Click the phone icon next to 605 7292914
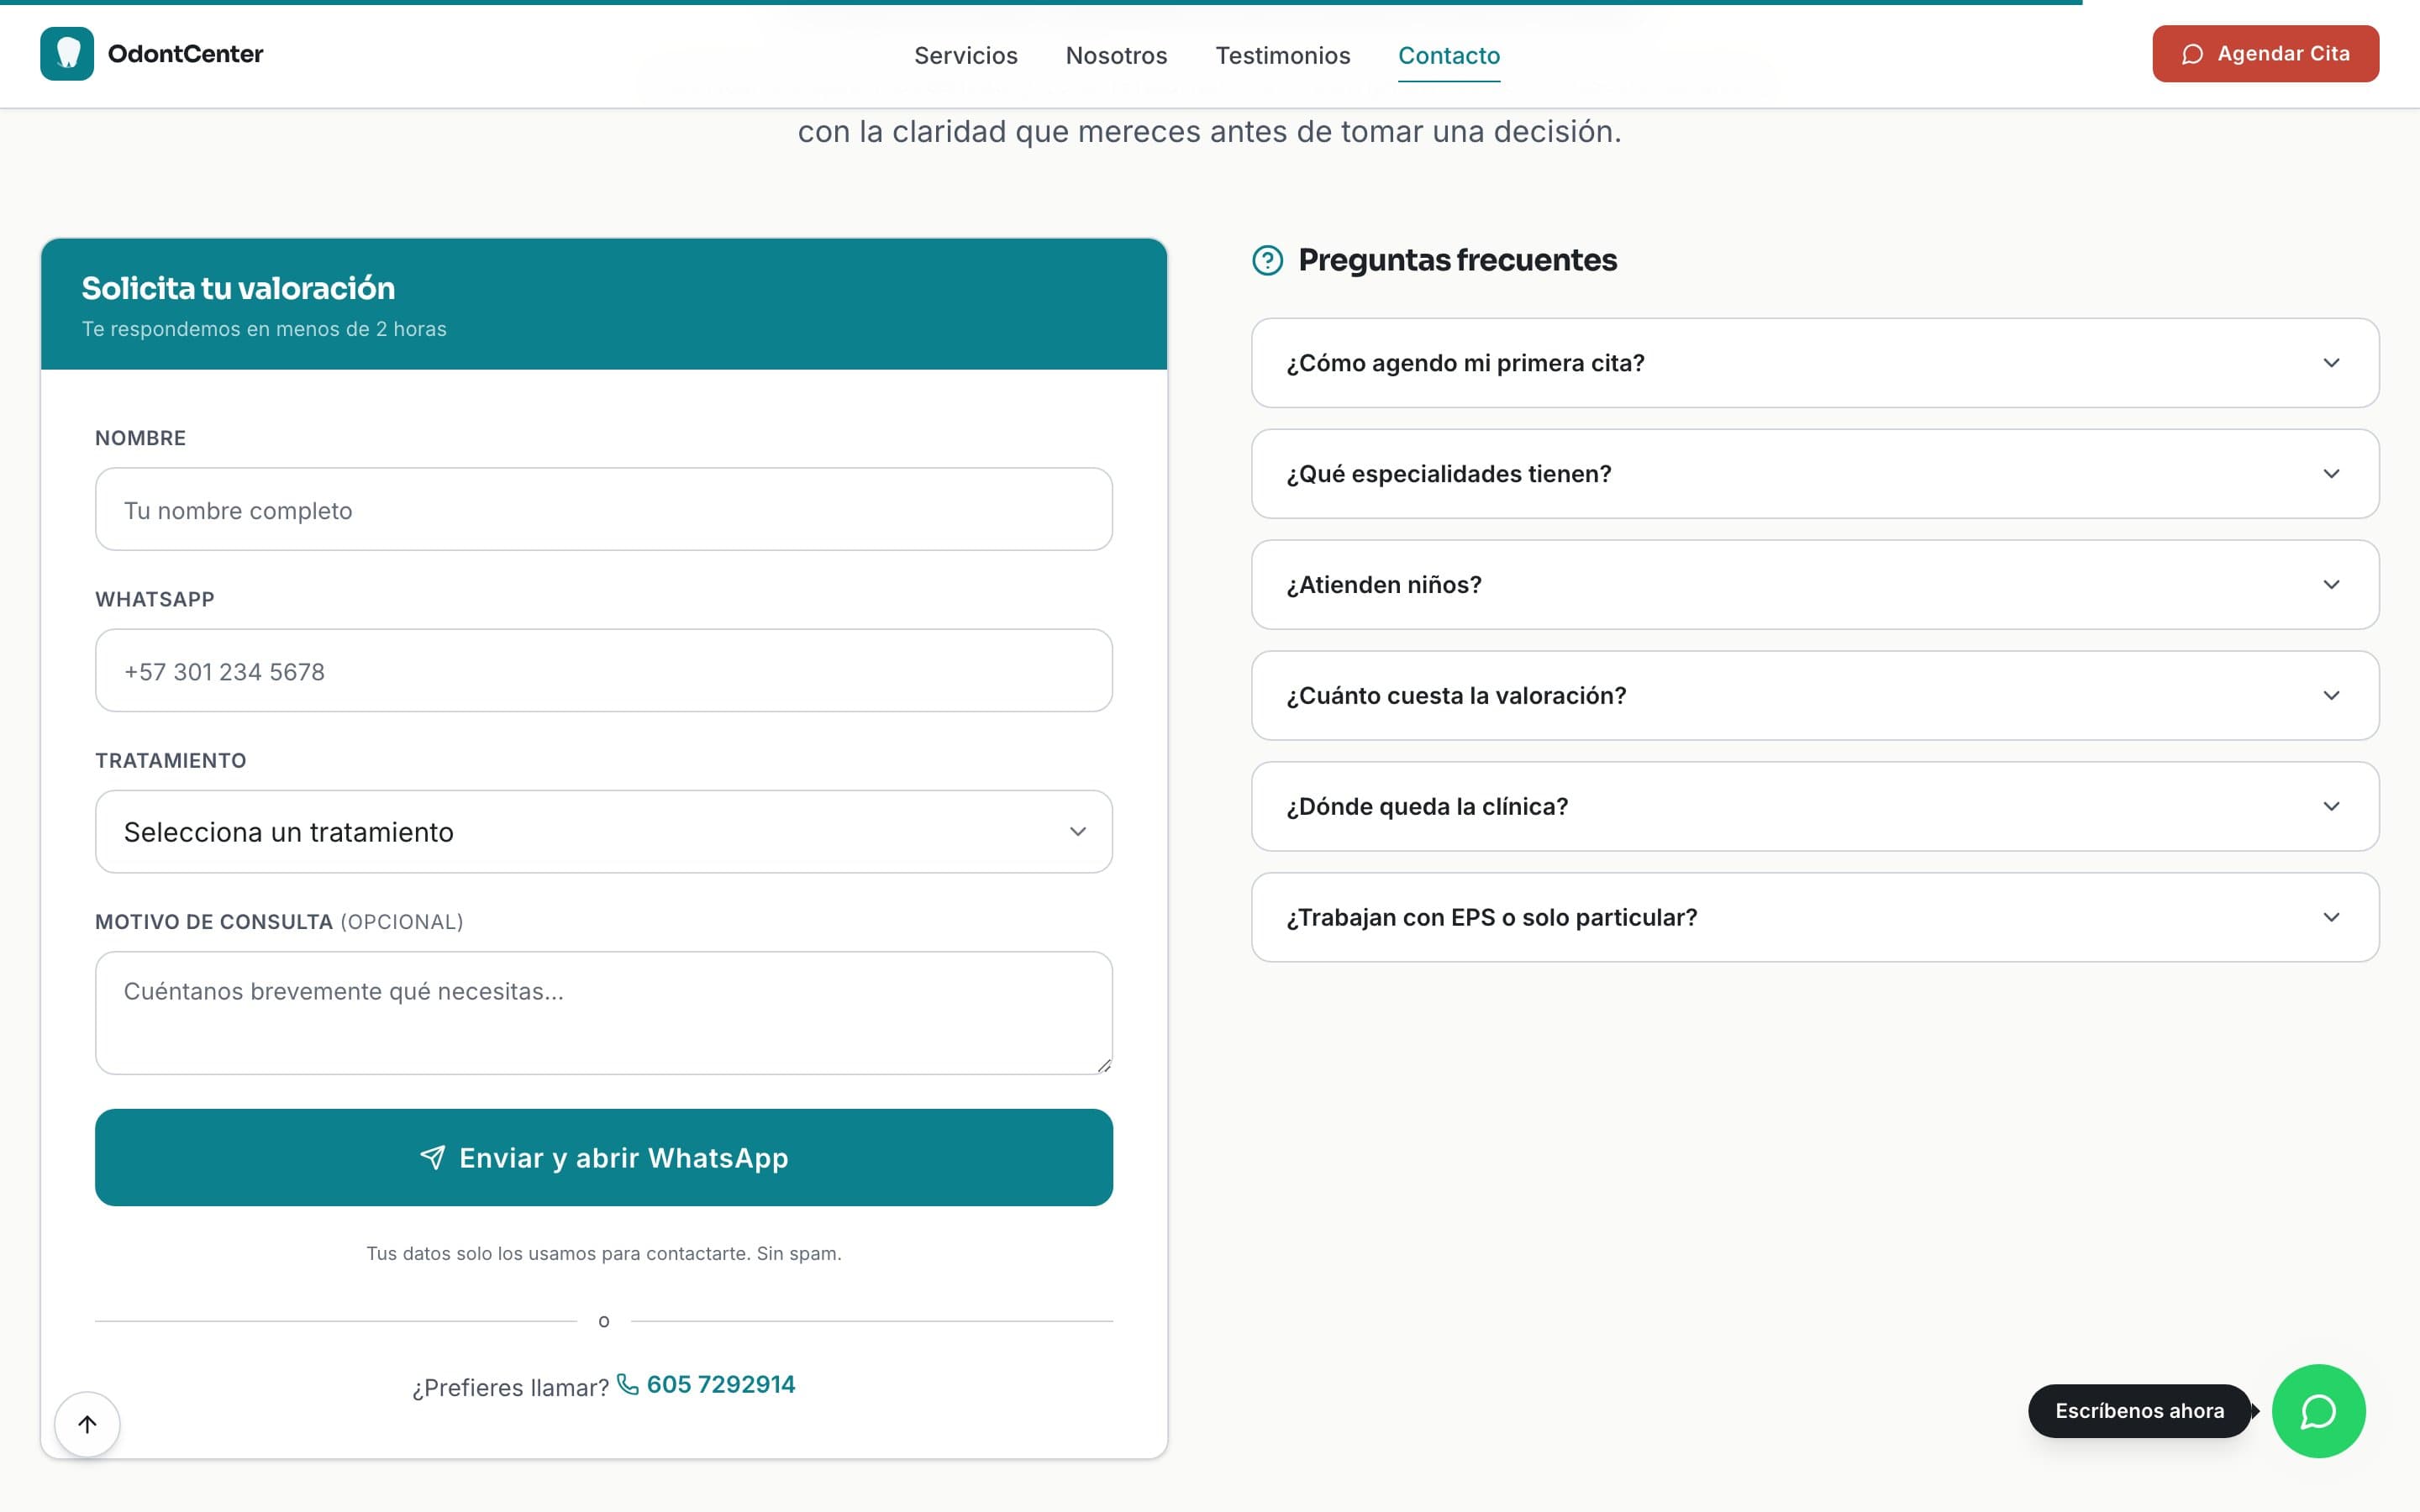Viewport: 2420px width, 1512px height. tap(628, 1384)
